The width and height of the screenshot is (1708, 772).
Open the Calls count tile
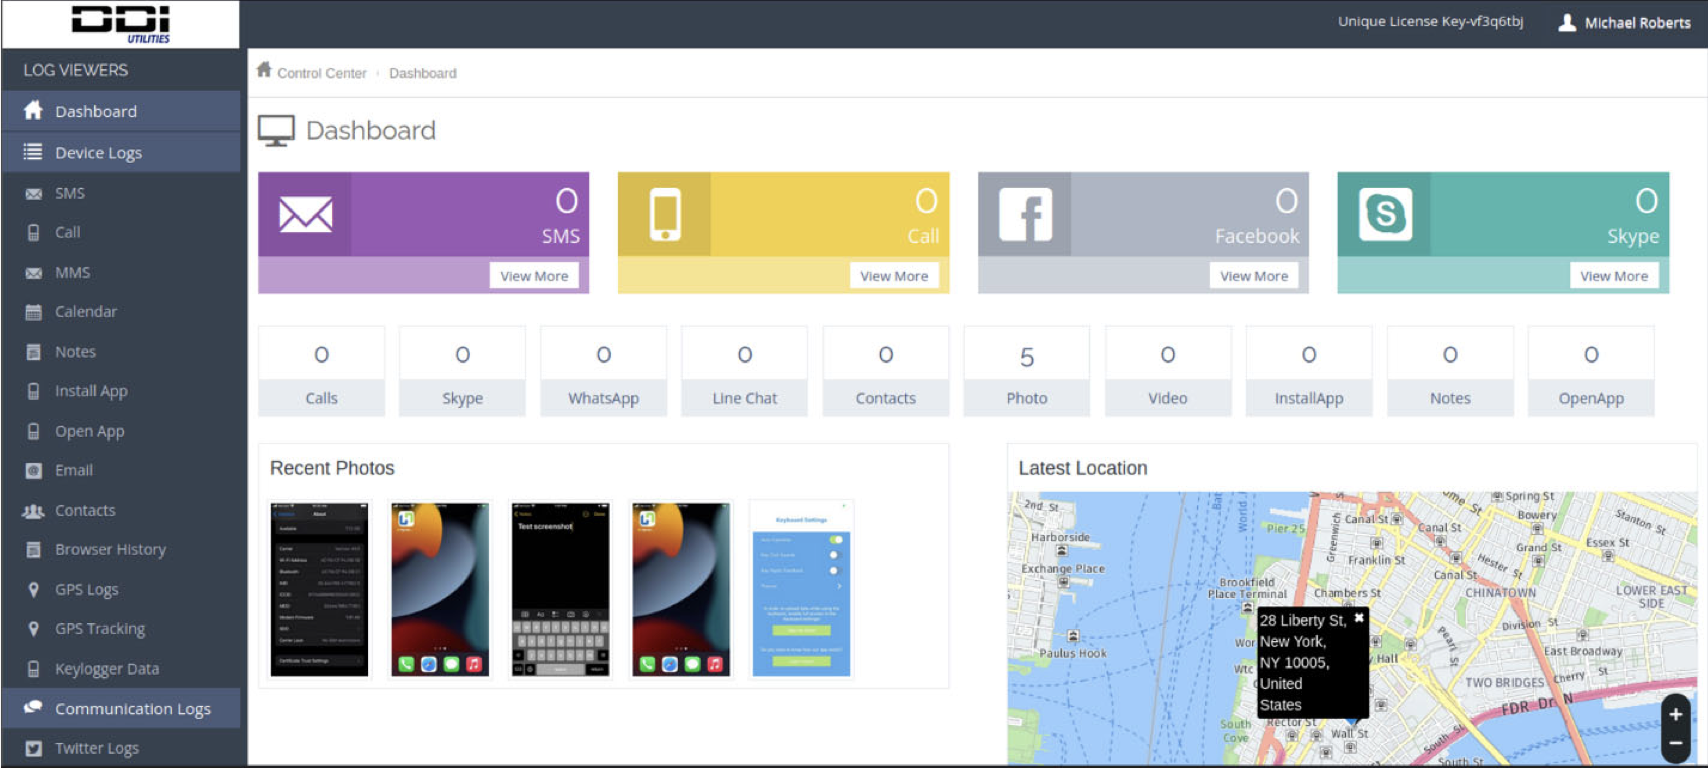[321, 371]
